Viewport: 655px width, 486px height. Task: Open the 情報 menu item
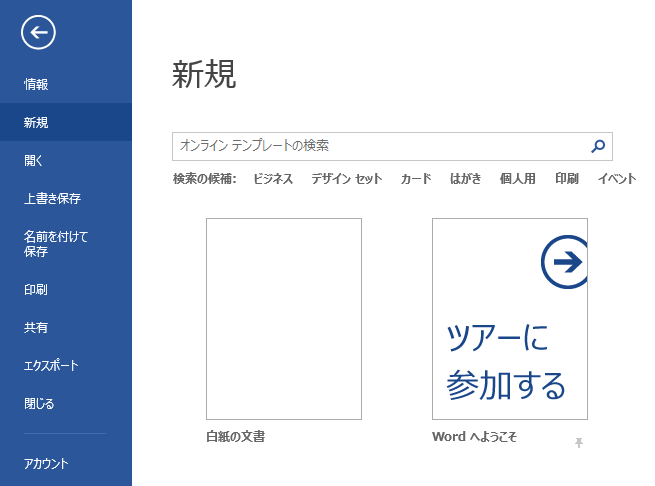(37, 85)
